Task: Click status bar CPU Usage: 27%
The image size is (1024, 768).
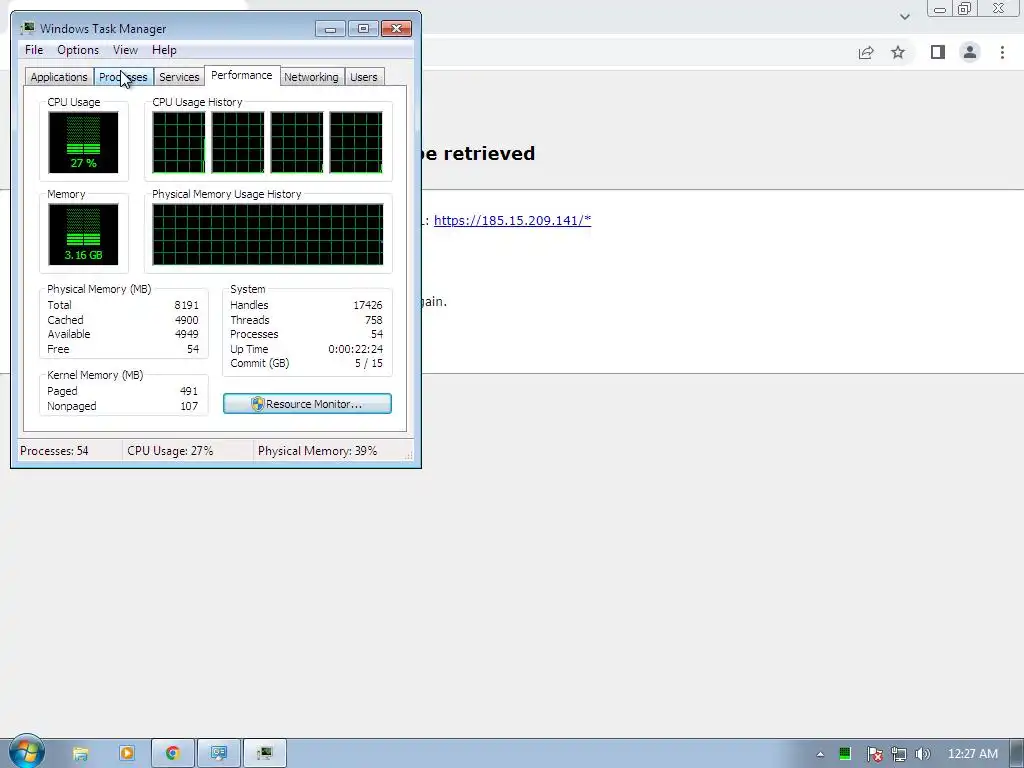Action: [170, 451]
